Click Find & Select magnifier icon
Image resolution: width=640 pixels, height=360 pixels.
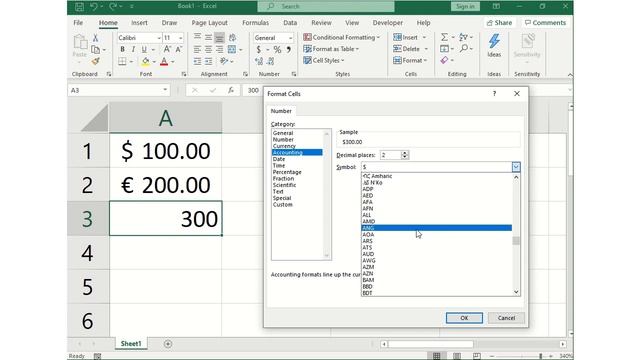pyautogui.click(x=464, y=49)
